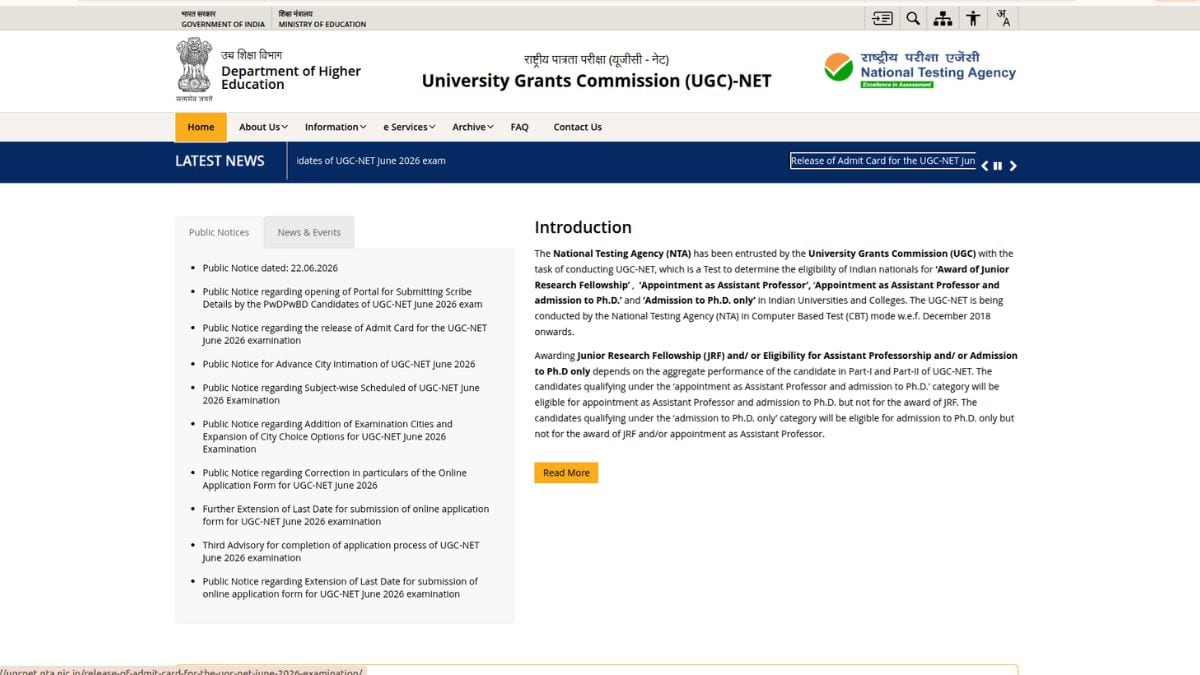Open Advance City Intimation public notice
The height and width of the screenshot is (675, 1200).
click(339, 364)
